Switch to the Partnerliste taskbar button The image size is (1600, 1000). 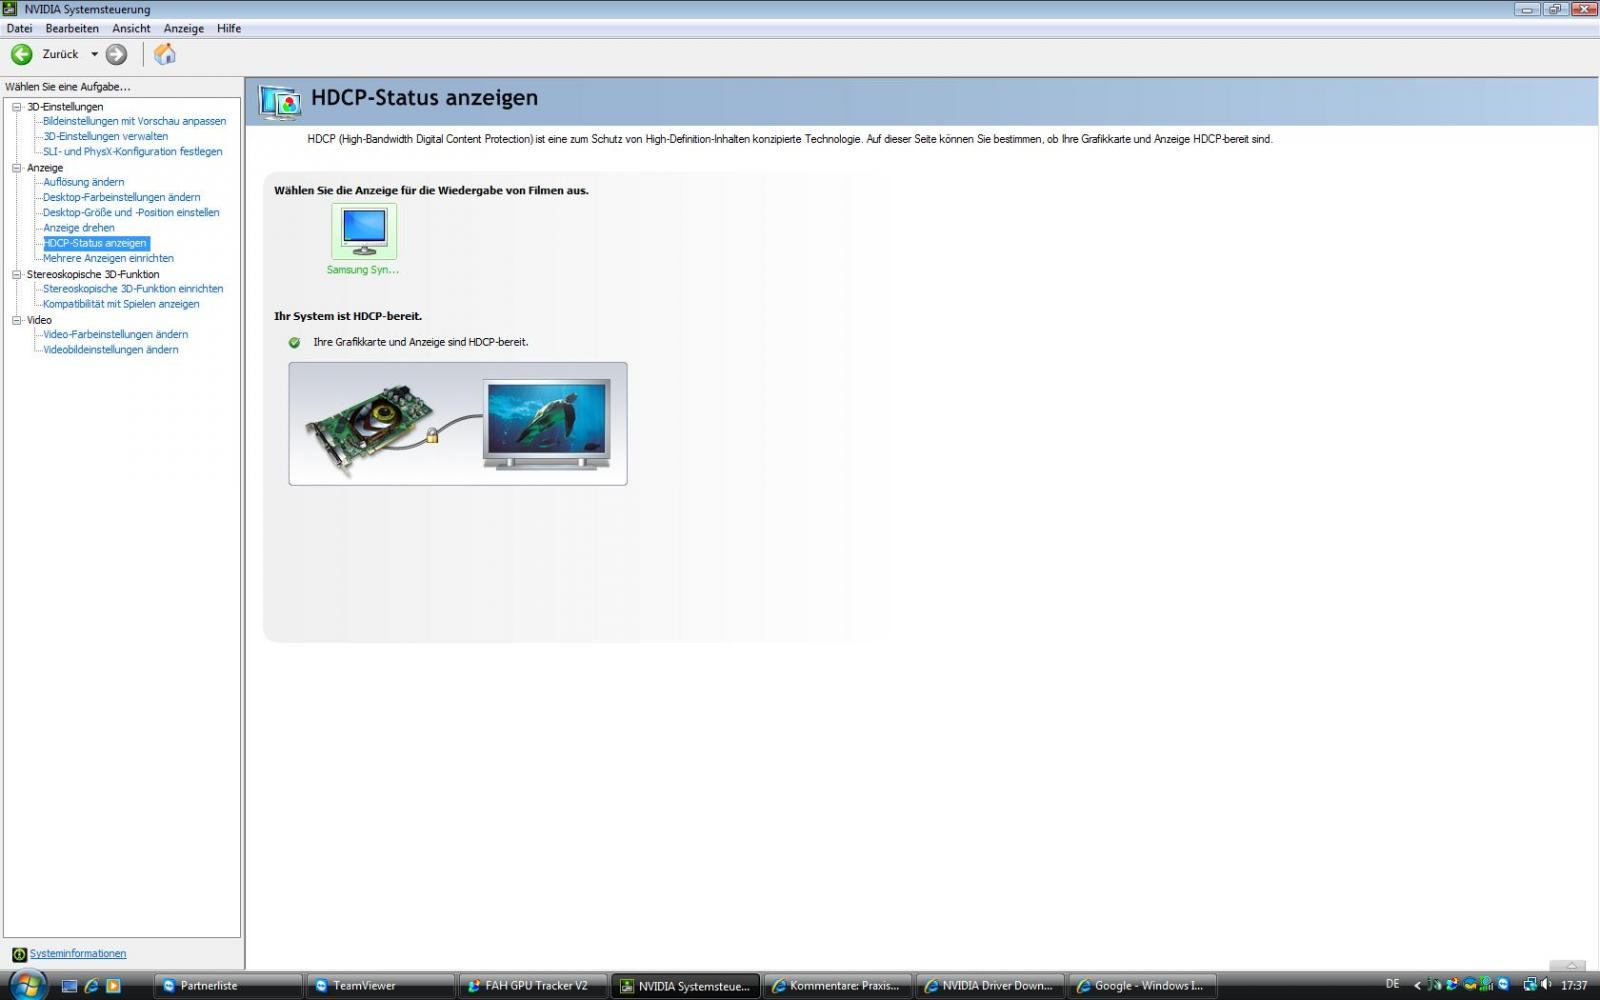coord(228,986)
